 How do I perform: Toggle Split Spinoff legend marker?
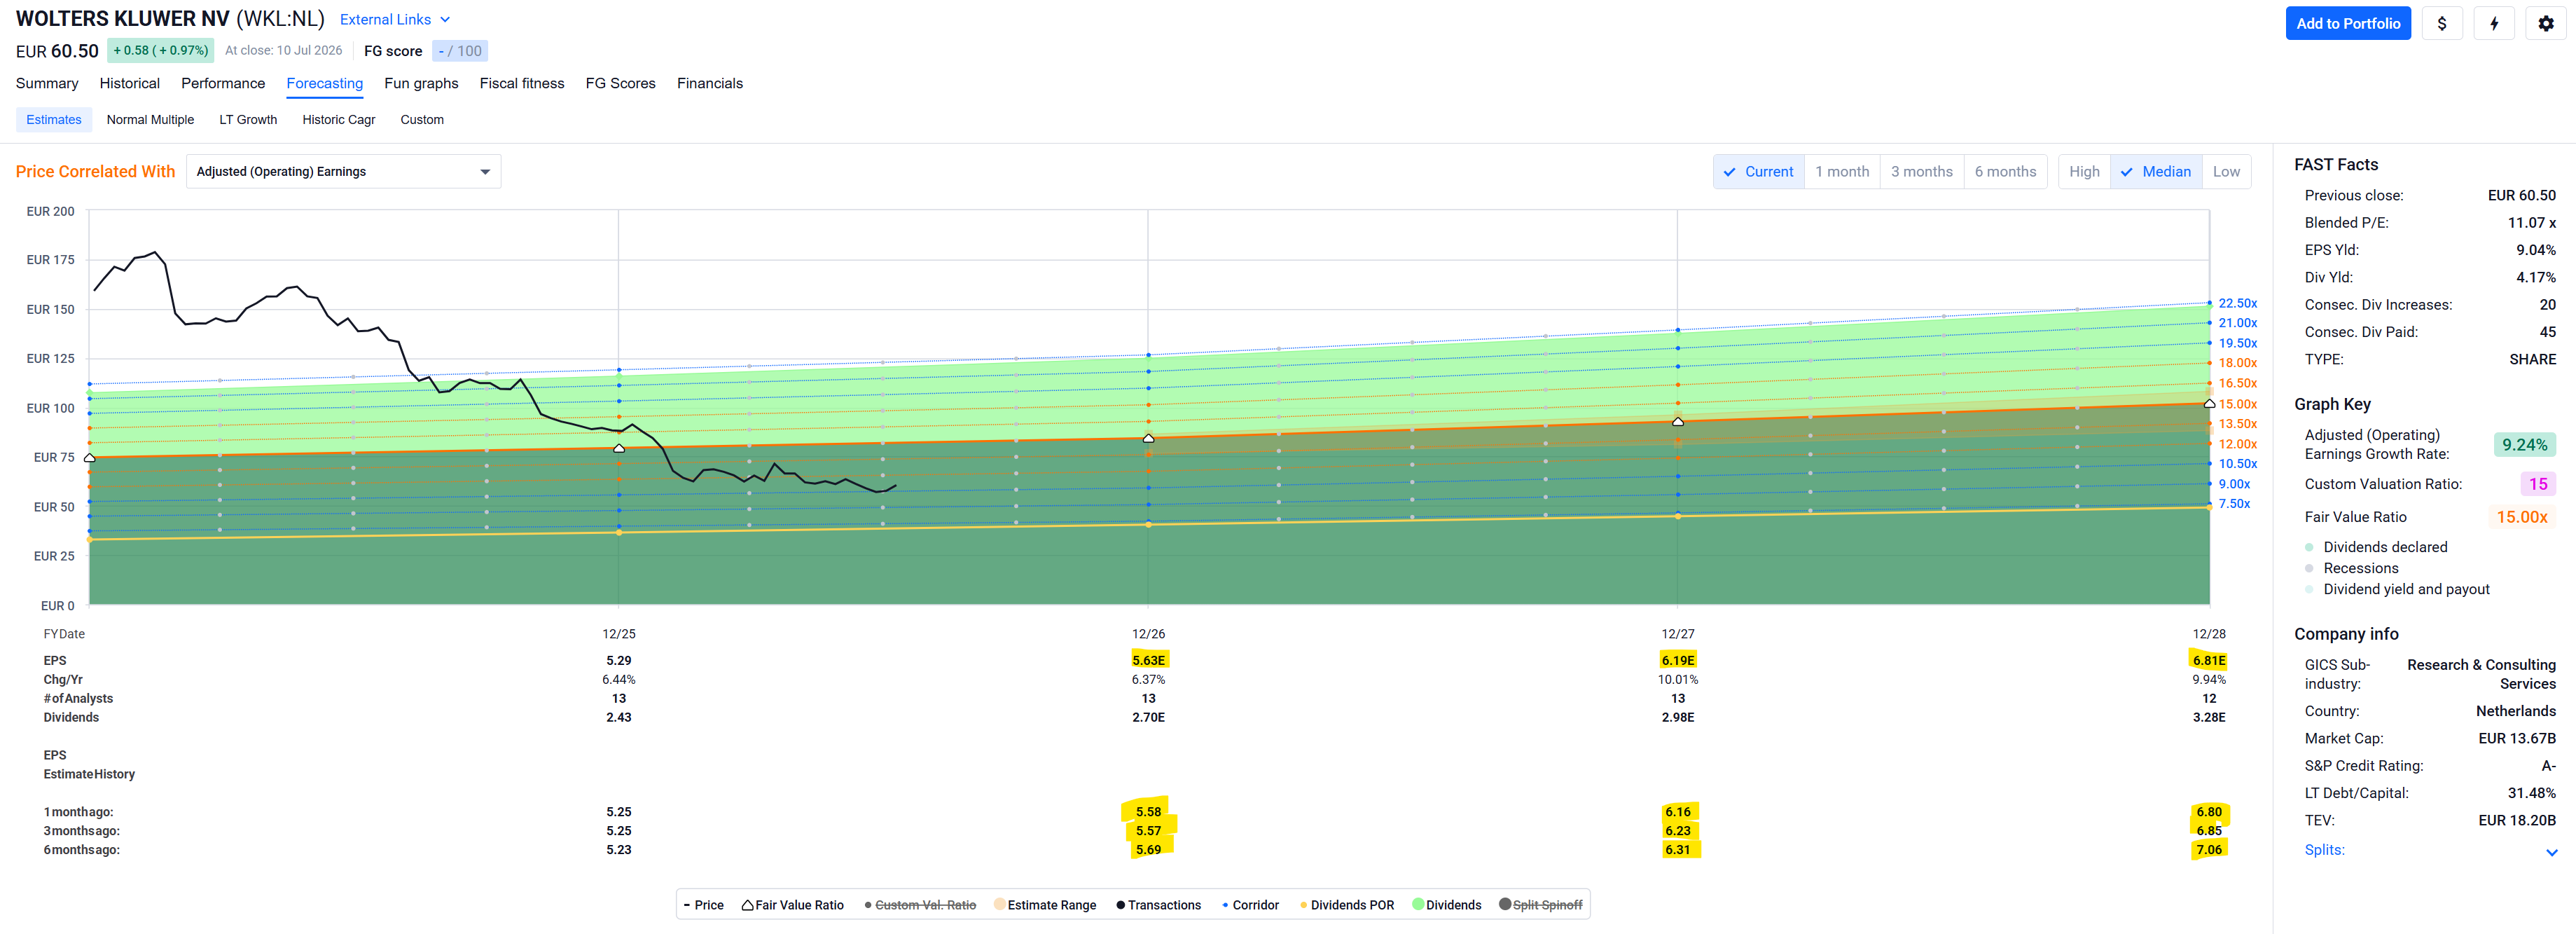pos(1504,904)
